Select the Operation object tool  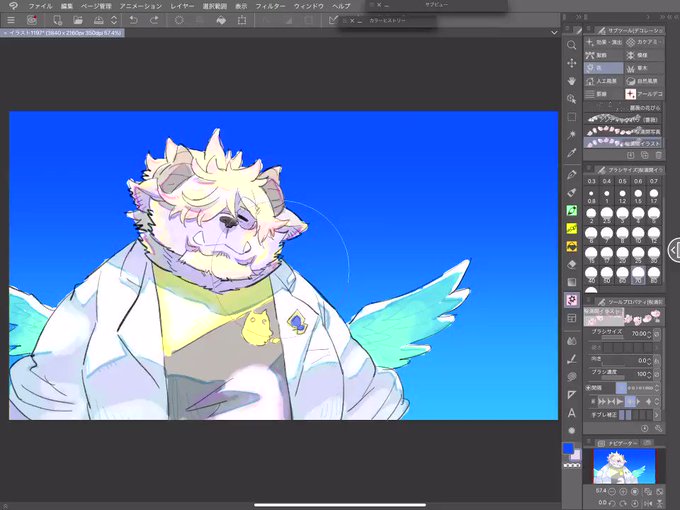pos(572,99)
